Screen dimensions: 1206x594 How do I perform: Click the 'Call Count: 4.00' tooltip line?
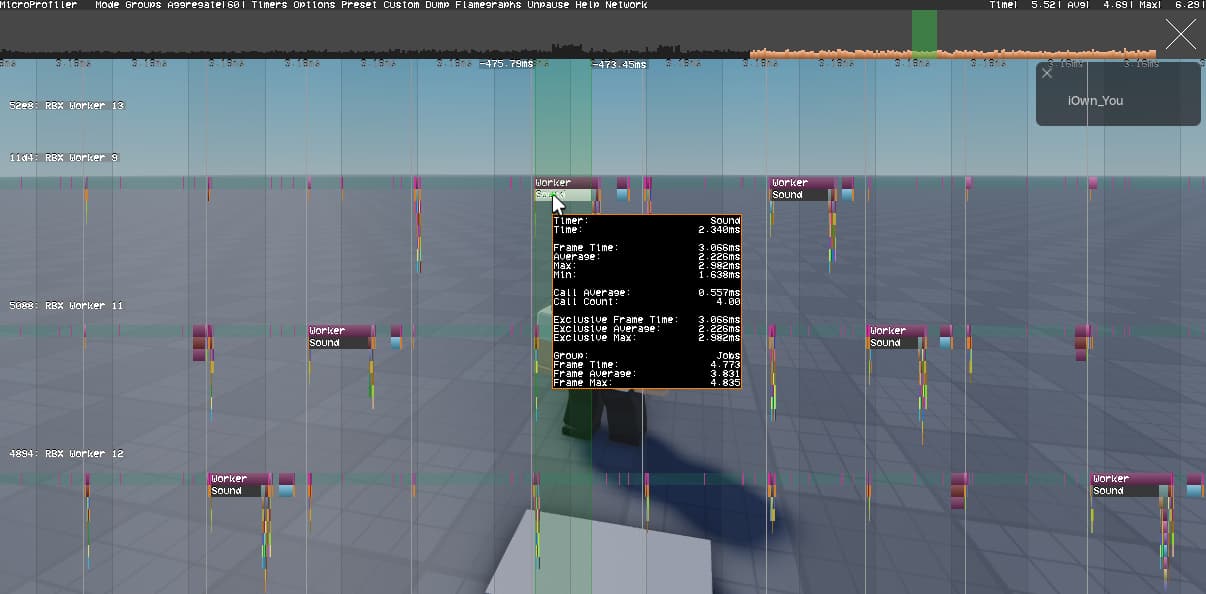646,302
